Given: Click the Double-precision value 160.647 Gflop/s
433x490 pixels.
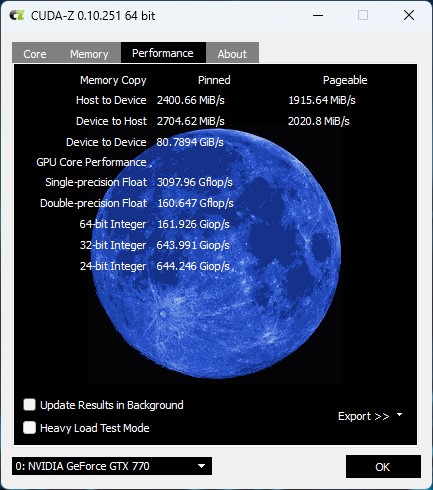Looking at the screenshot, I should click(x=195, y=203).
